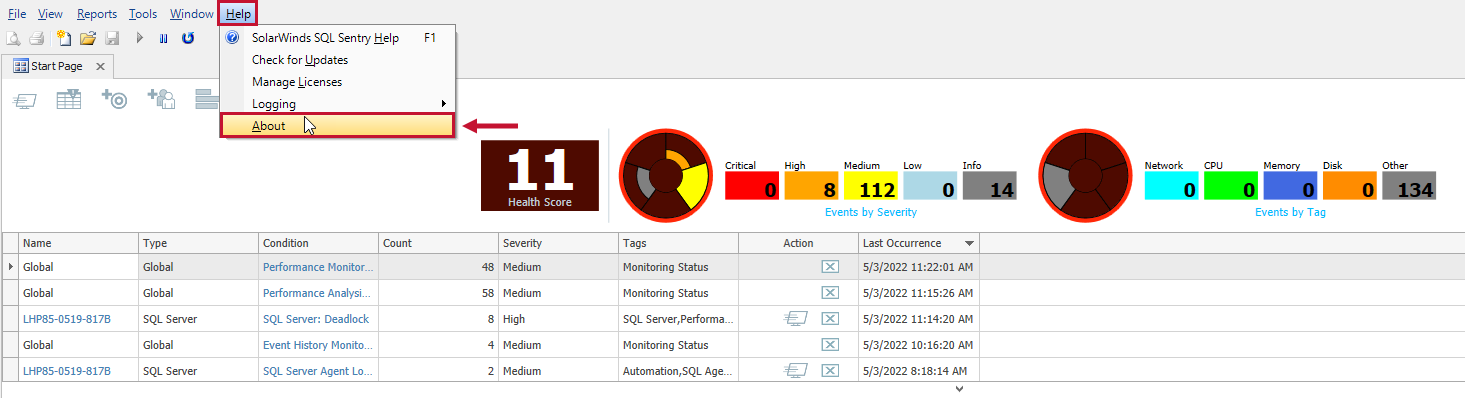The image size is (1465, 398).
Task: Click the Events by Tag link
Action: [1290, 212]
